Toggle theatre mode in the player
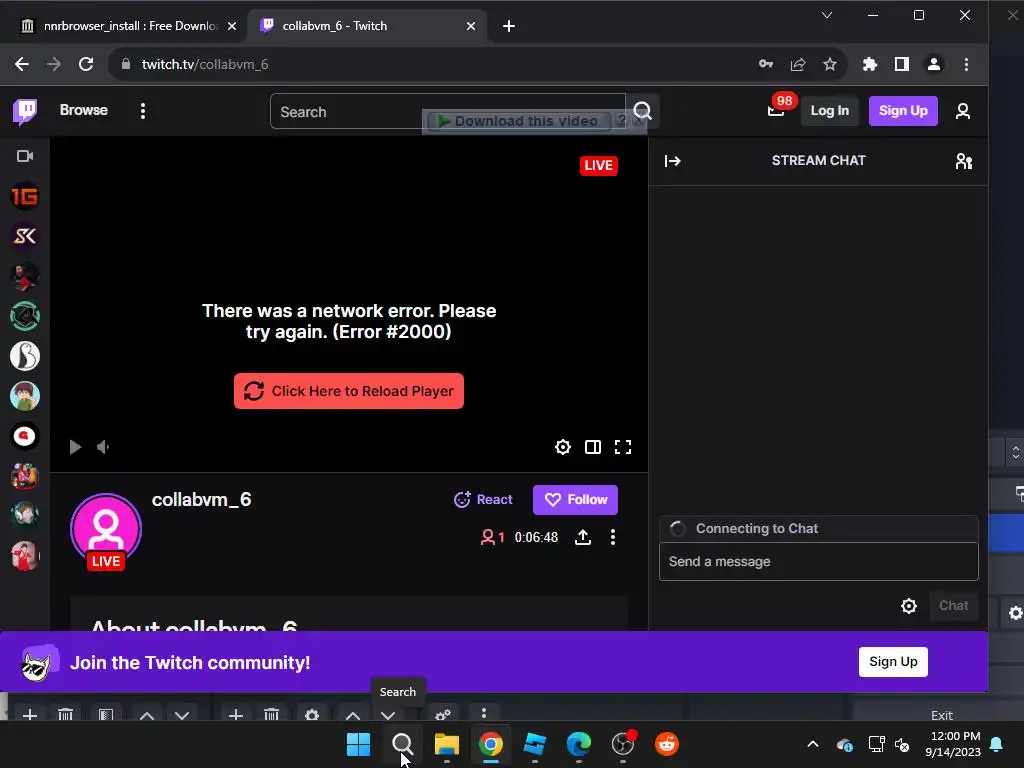1024x768 pixels. (x=593, y=447)
